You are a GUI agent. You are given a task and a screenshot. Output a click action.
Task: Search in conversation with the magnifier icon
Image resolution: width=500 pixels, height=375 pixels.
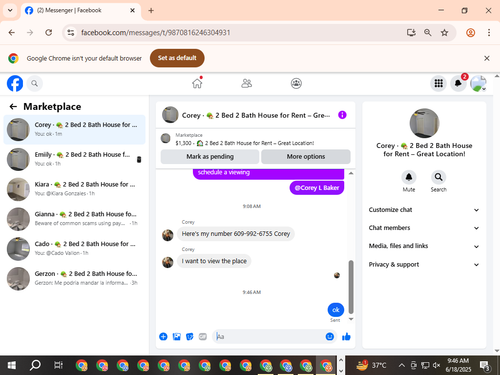coord(439,177)
